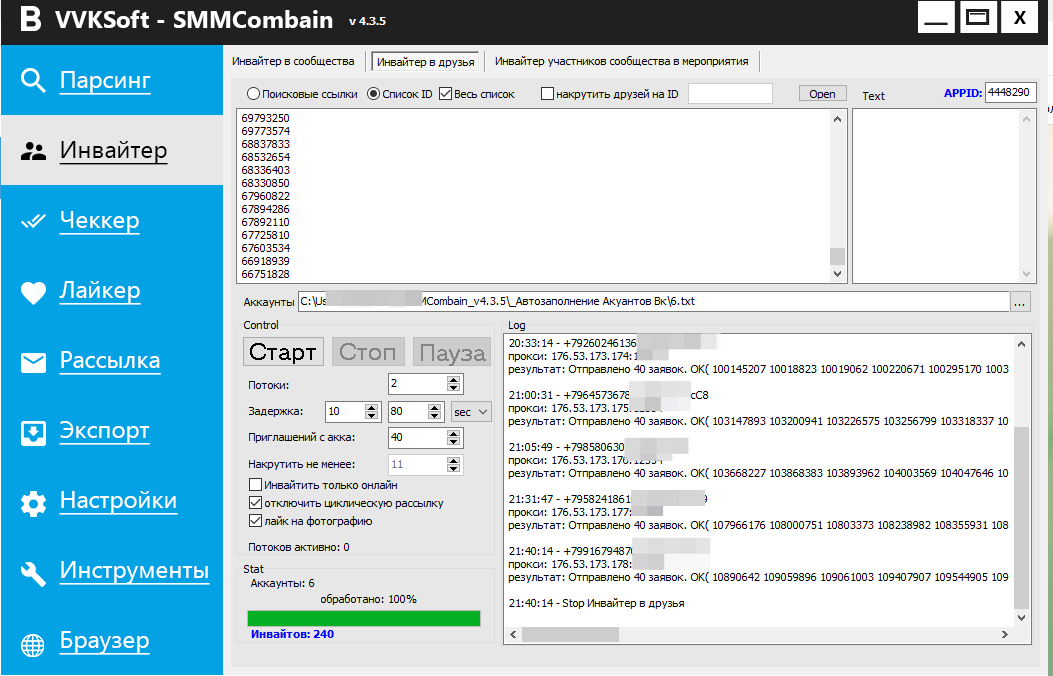The width and height of the screenshot is (1053, 676).
Task: Switch to 'Инвайтер в сообщества' tab
Action: tap(293, 61)
